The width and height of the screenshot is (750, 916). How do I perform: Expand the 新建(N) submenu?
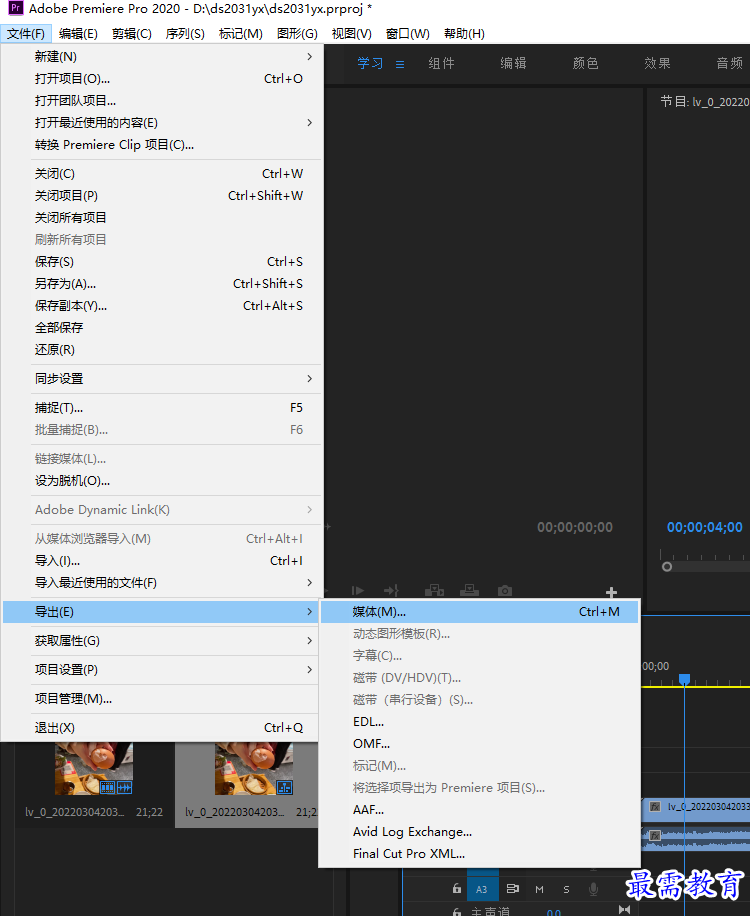coord(162,57)
